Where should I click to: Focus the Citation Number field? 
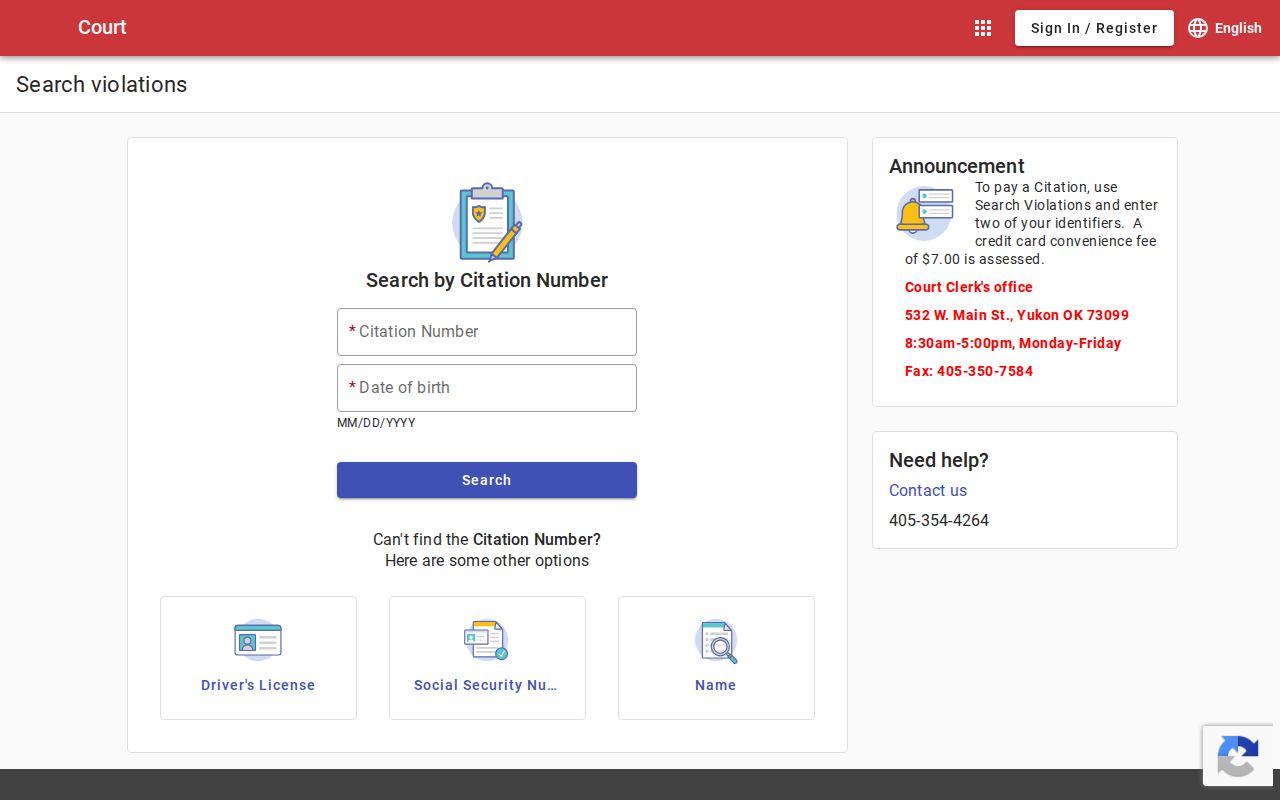[487, 332]
